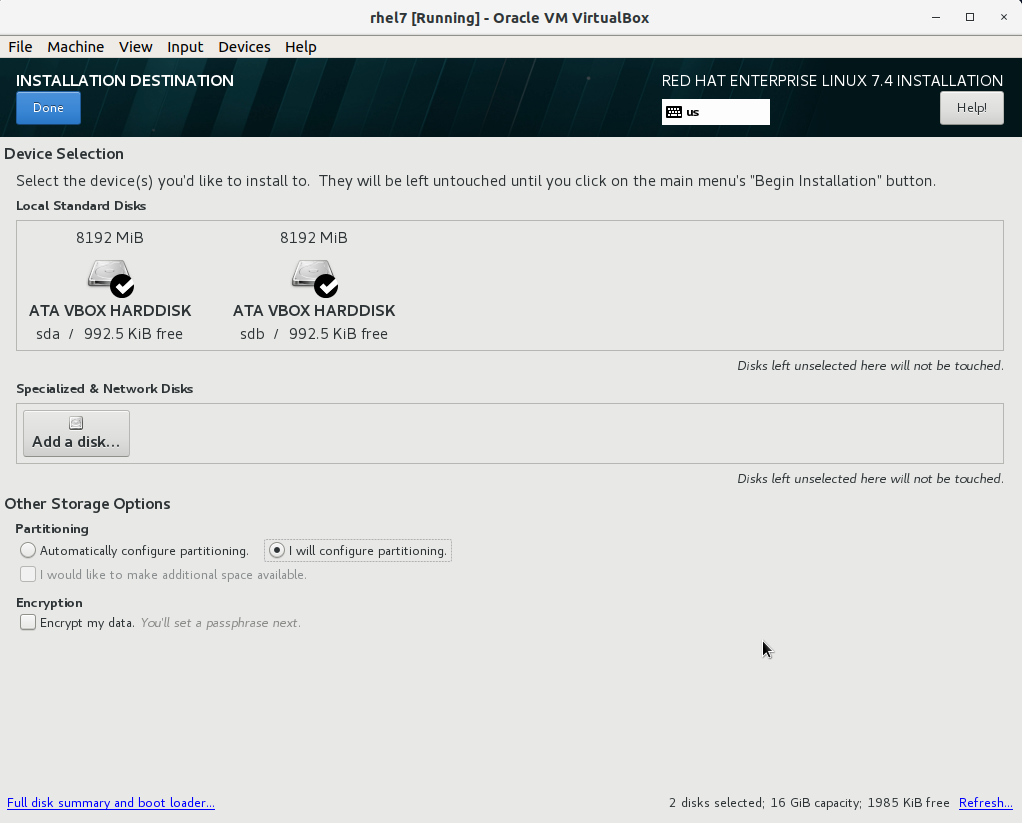The image size is (1022, 823).
Task: Click the Partitioning section label
Action: [52, 528]
